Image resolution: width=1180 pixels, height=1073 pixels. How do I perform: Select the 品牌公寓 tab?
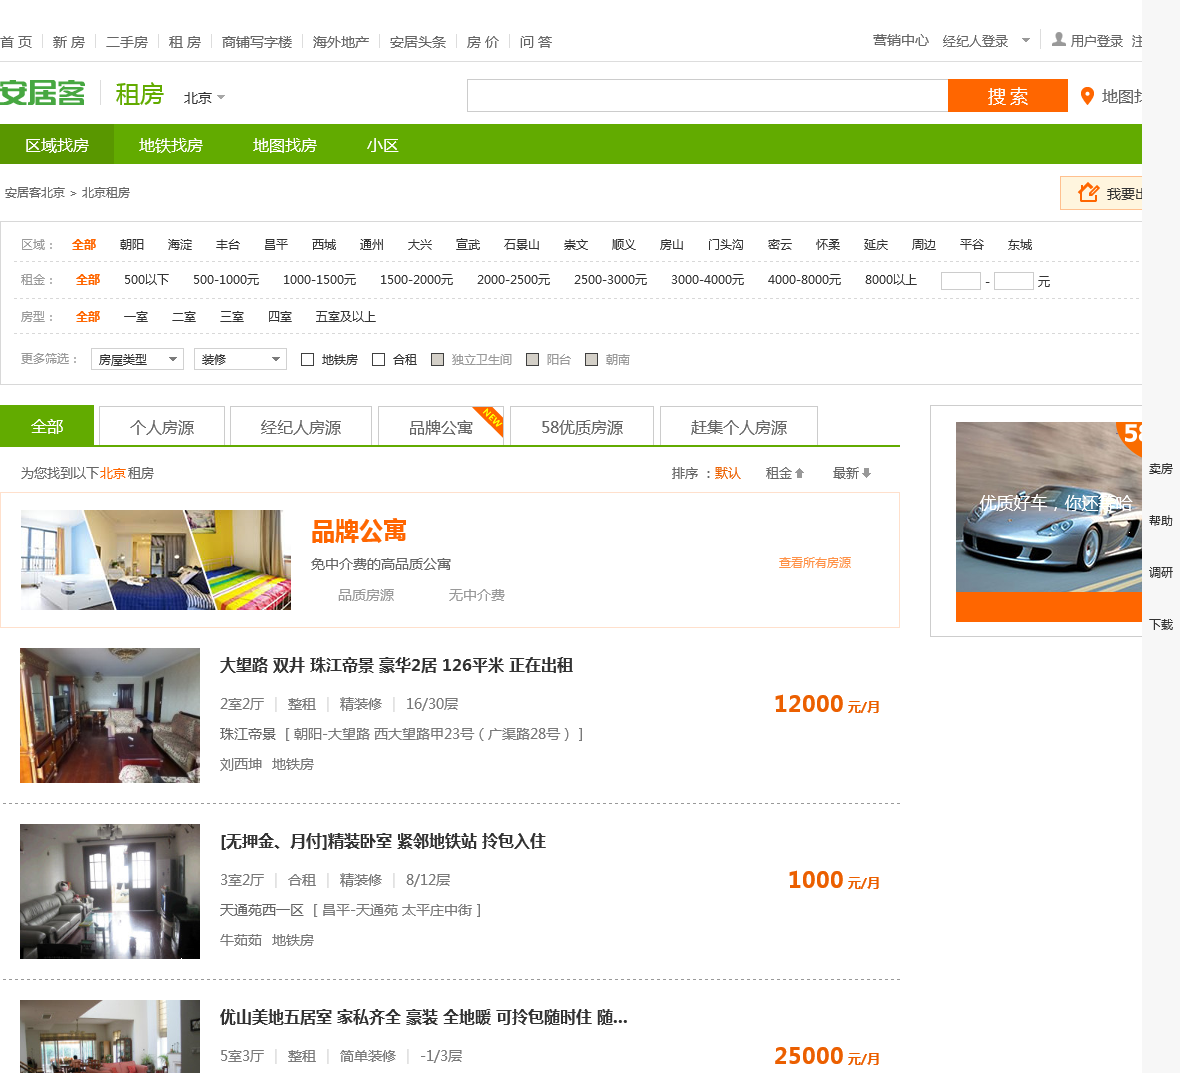tap(440, 427)
